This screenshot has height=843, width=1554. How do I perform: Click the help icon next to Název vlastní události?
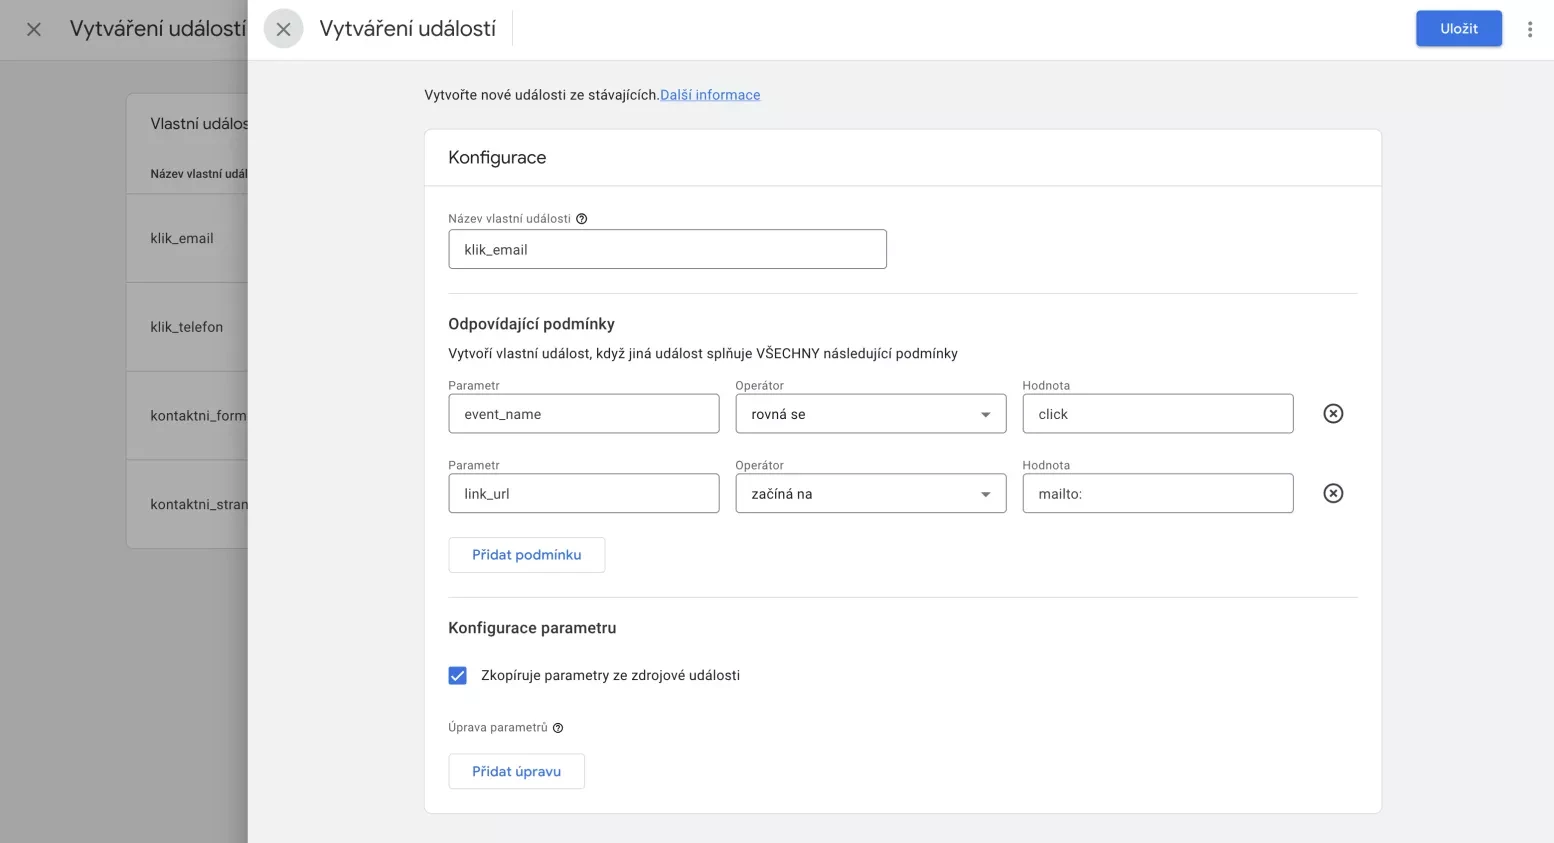[582, 219]
